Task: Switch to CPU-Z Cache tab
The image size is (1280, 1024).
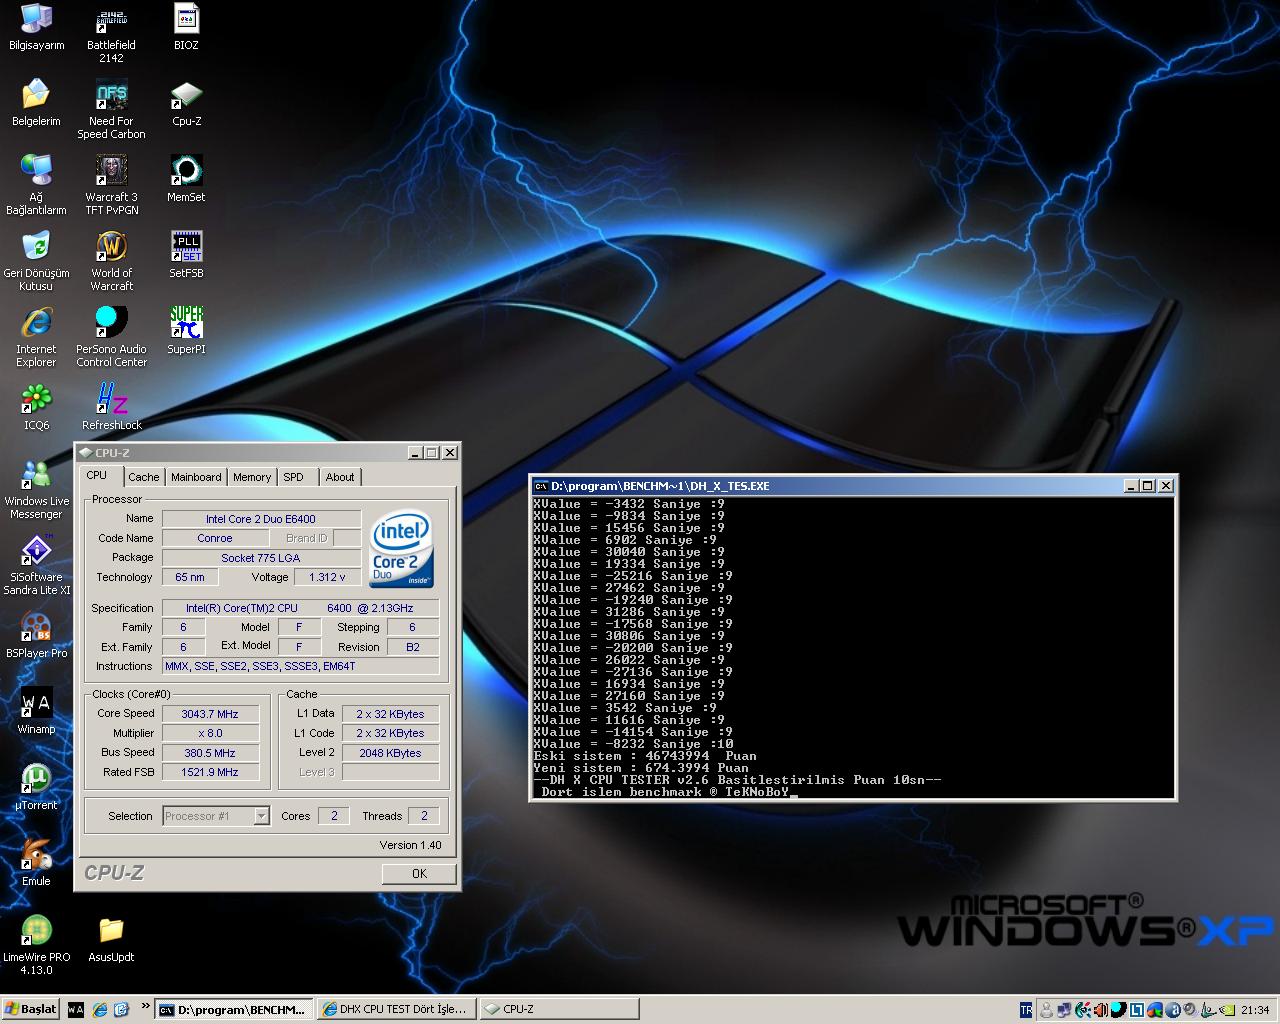Action: click(x=144, y=477)
